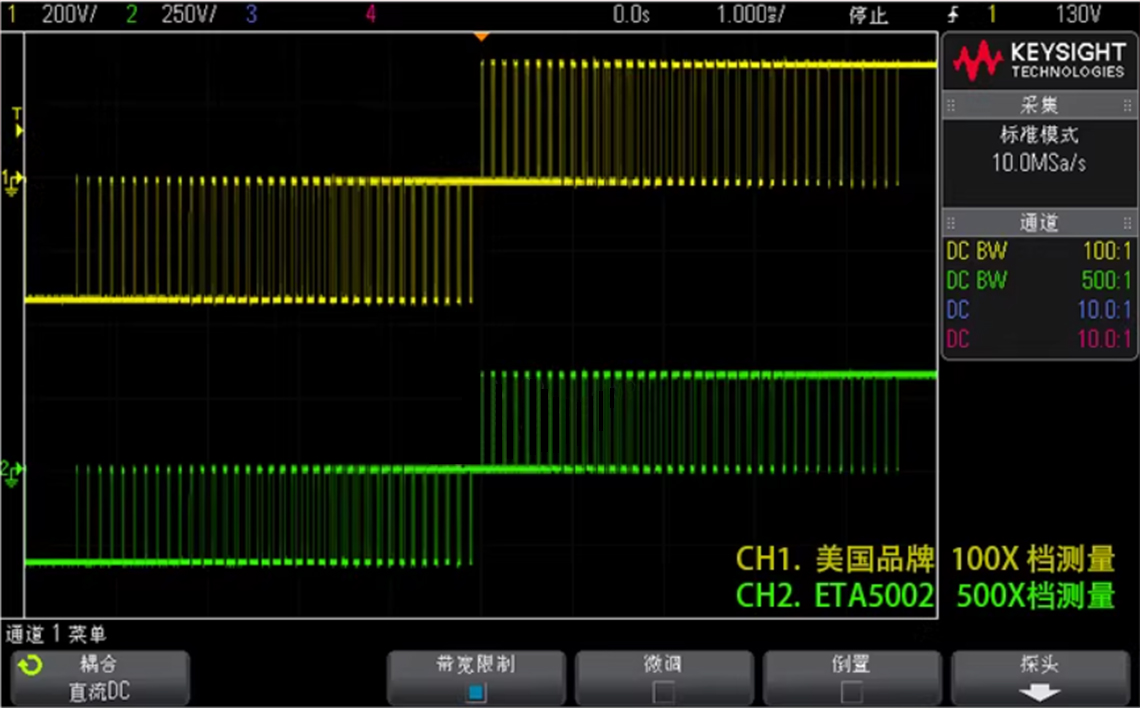Viewport: 1140px width, 708px height.
Task: Click the Keysight Technologies logo
Action: 1039,61
